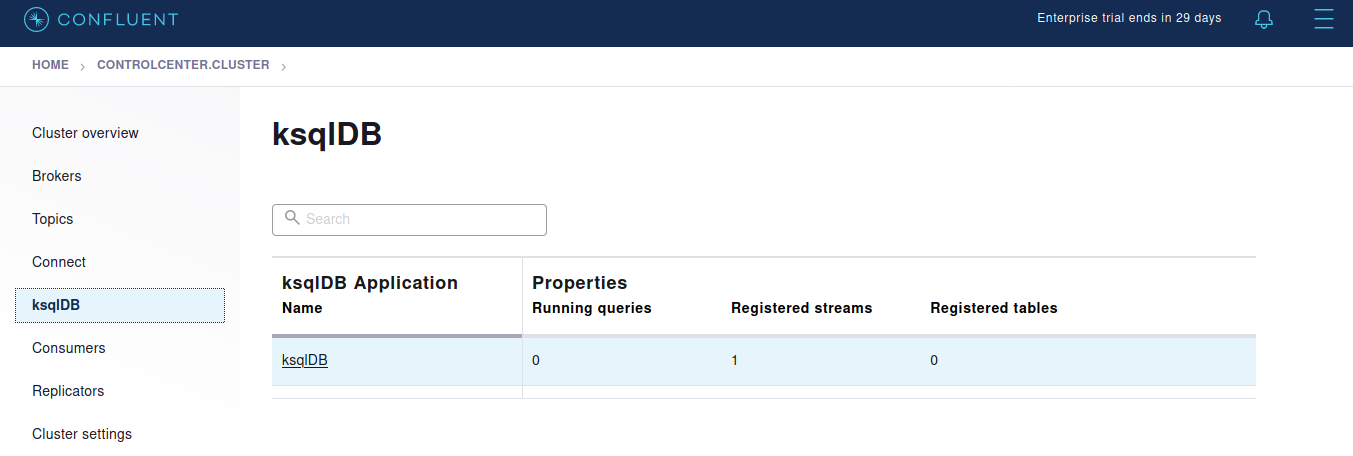Open the hamburger menu
Viewport: 1353px width, 456px height.
point(1324,19)
